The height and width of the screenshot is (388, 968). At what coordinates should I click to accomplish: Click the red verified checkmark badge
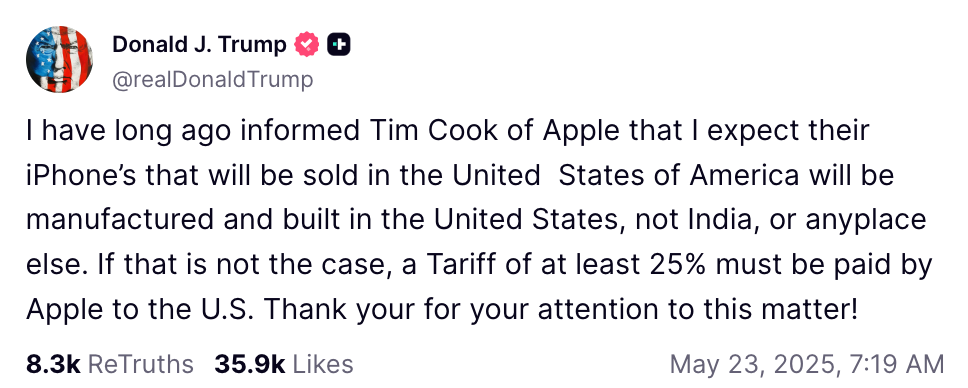(x=306, y=45)
